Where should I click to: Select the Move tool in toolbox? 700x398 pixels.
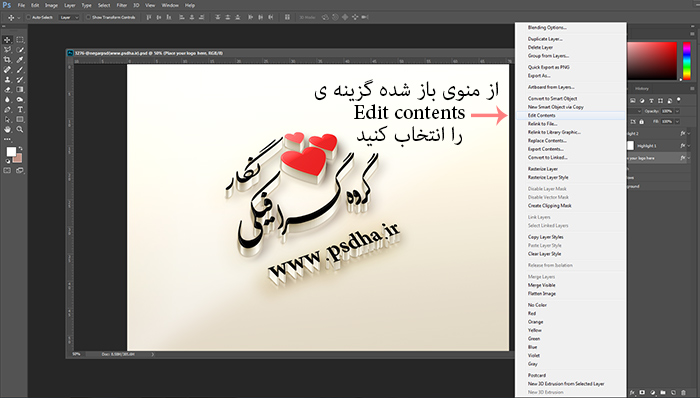click(x=7, y=40)
